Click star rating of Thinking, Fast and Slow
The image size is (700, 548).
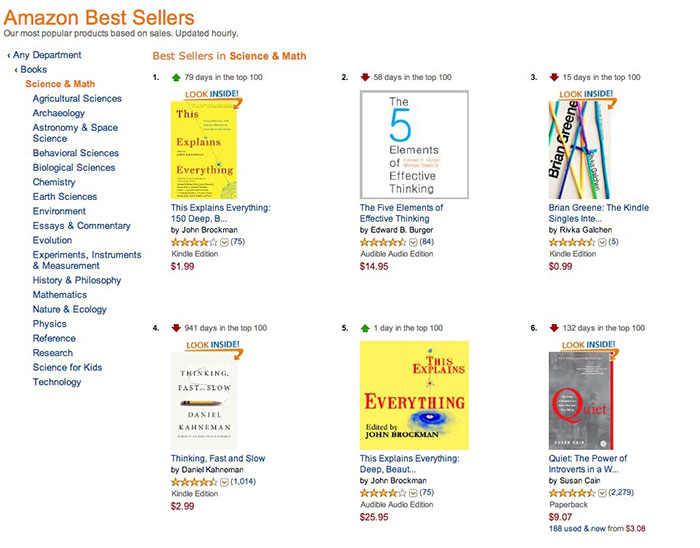point(193,482)
